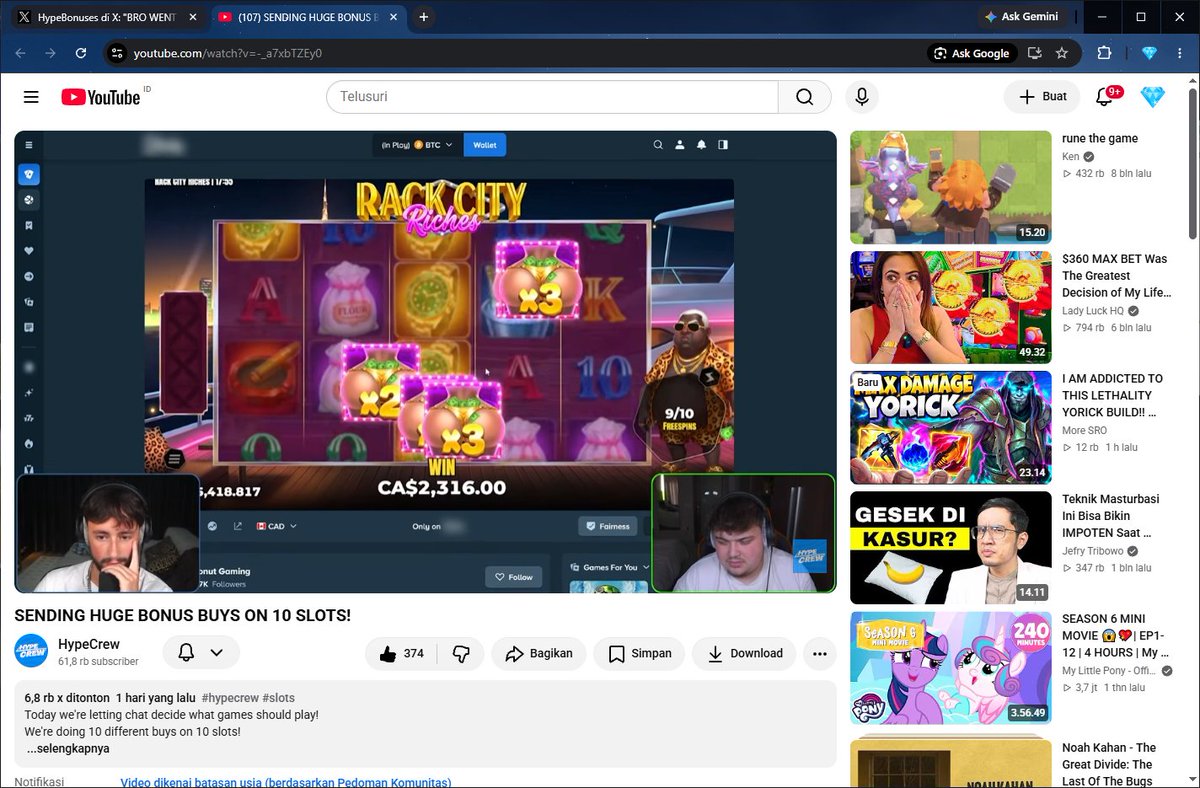Bookmark this page with the star

1062,53
